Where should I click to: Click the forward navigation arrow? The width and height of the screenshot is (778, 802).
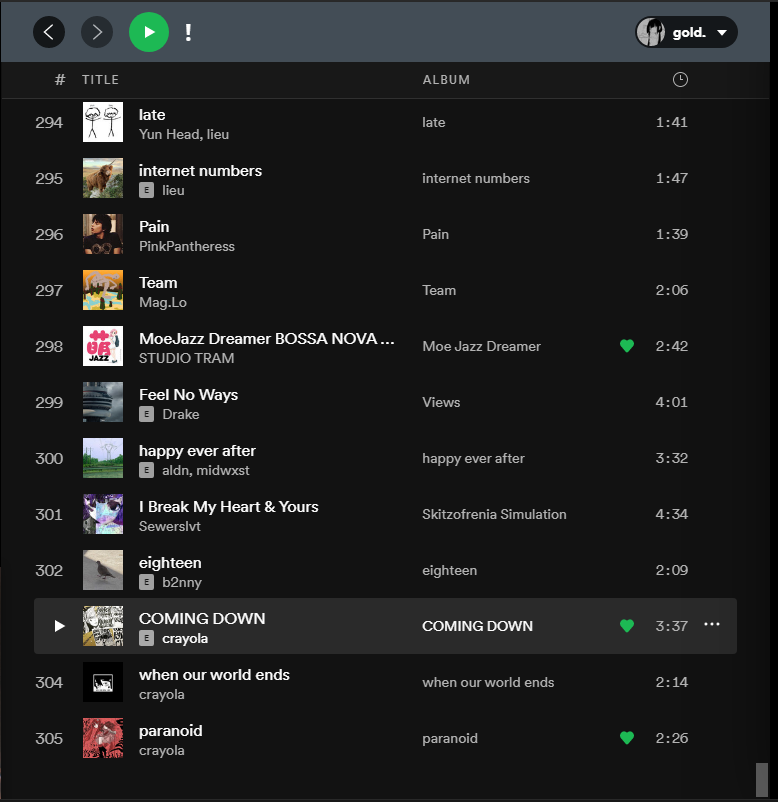pos(97,32)
